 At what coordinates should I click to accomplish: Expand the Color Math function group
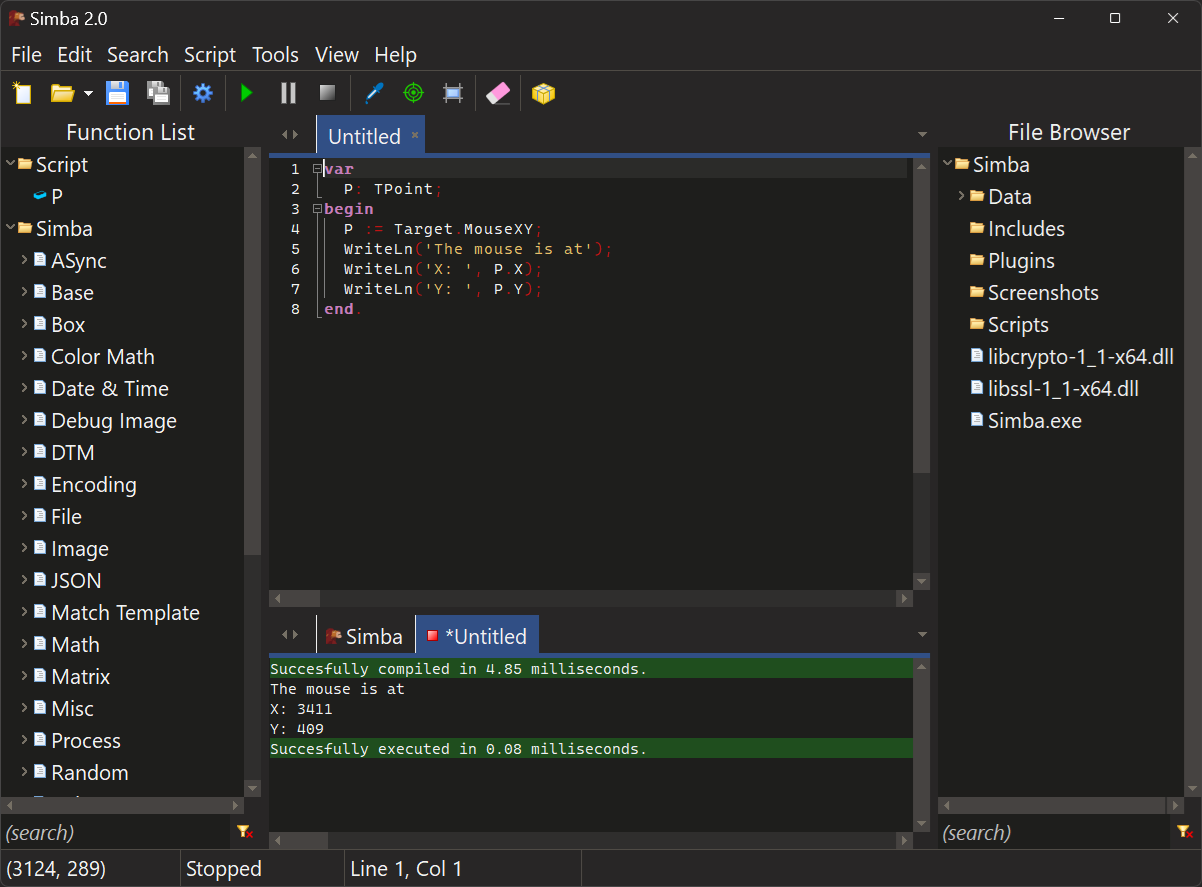click(x=25, y=356)
